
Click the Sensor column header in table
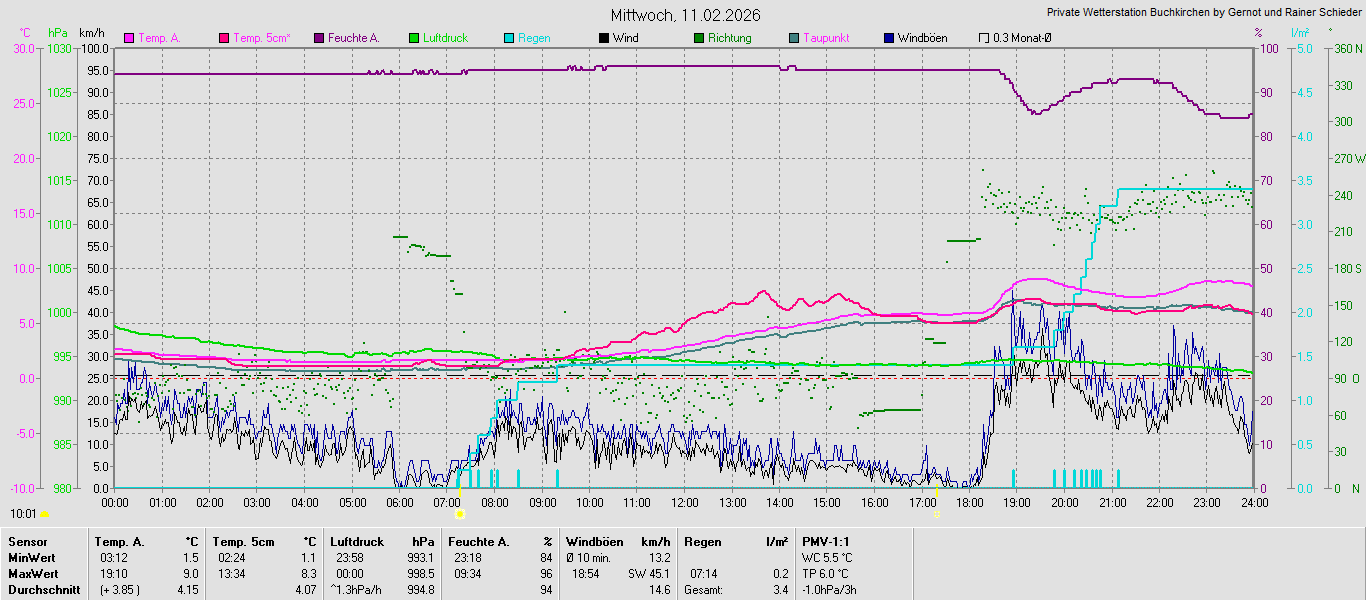click(27, 541)
